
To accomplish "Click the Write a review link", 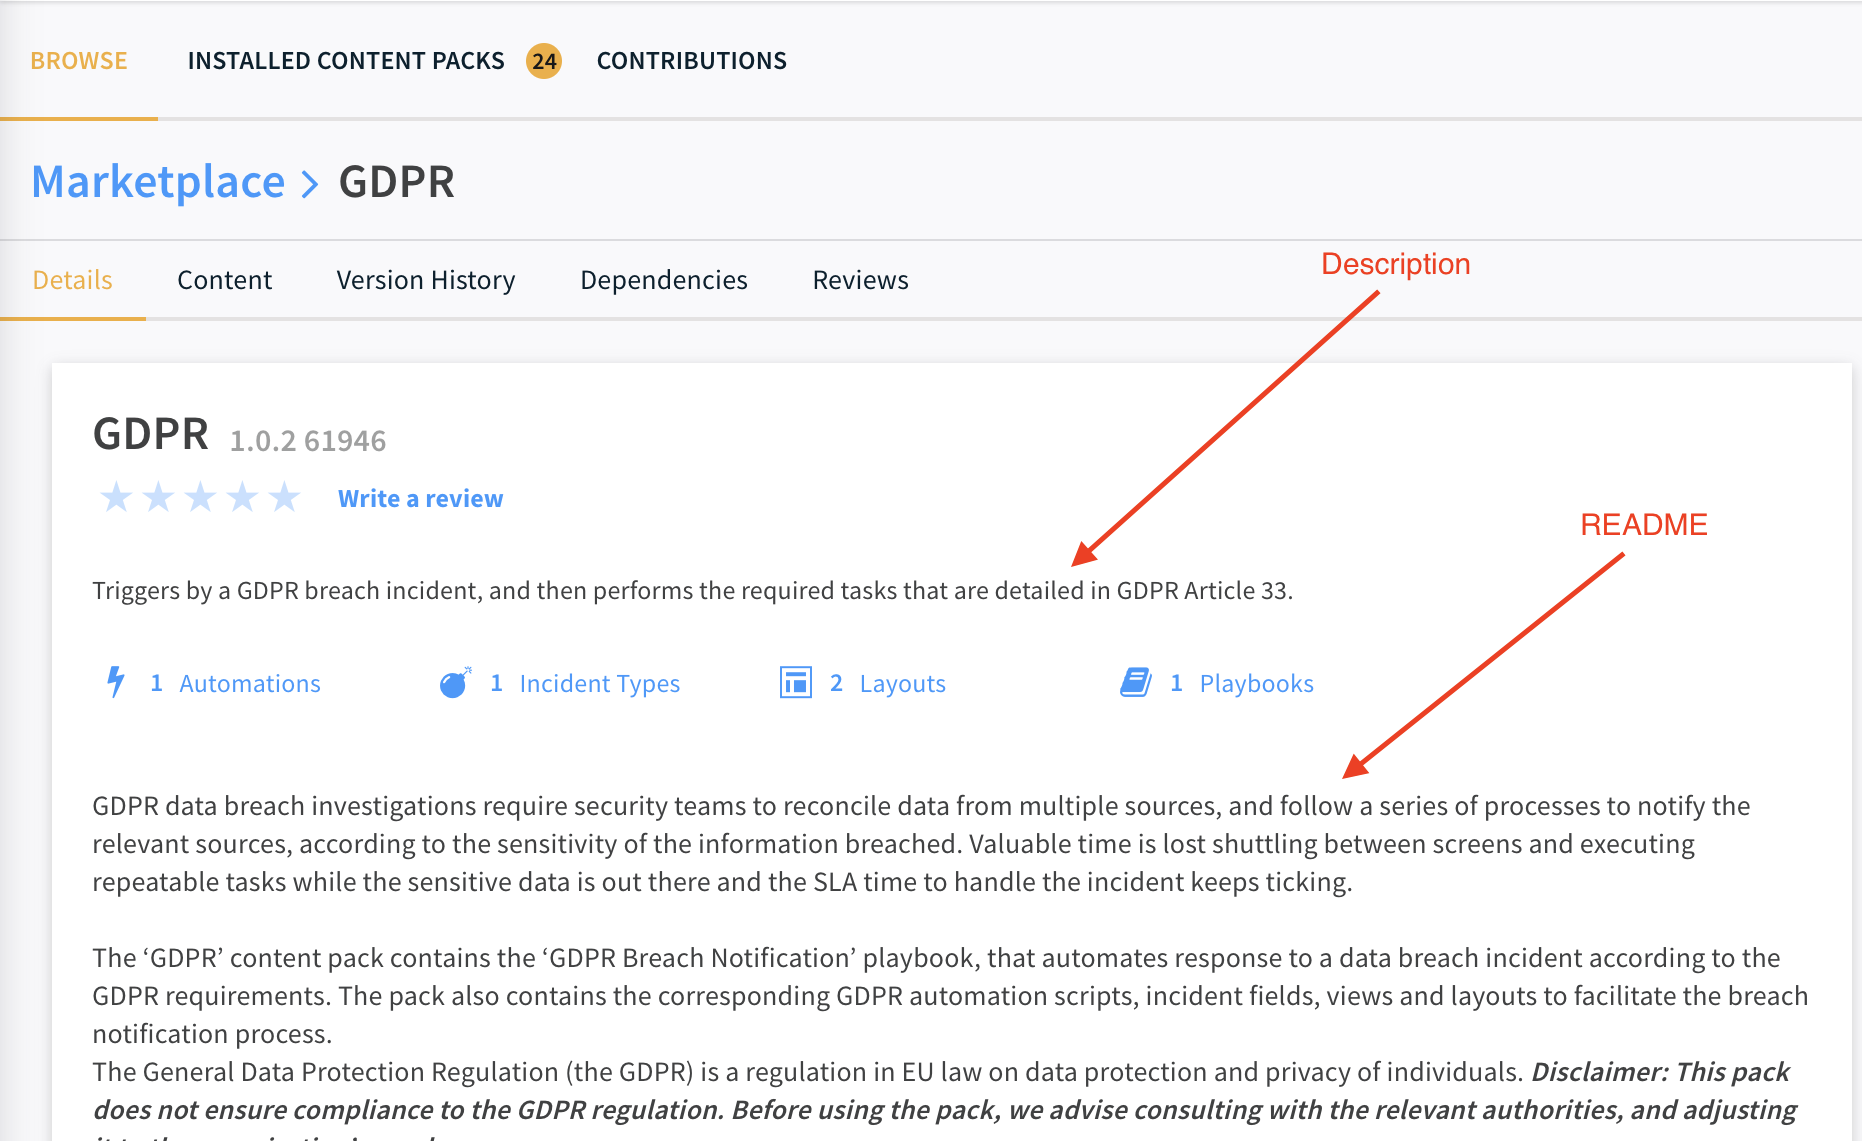I will (420, 498).
